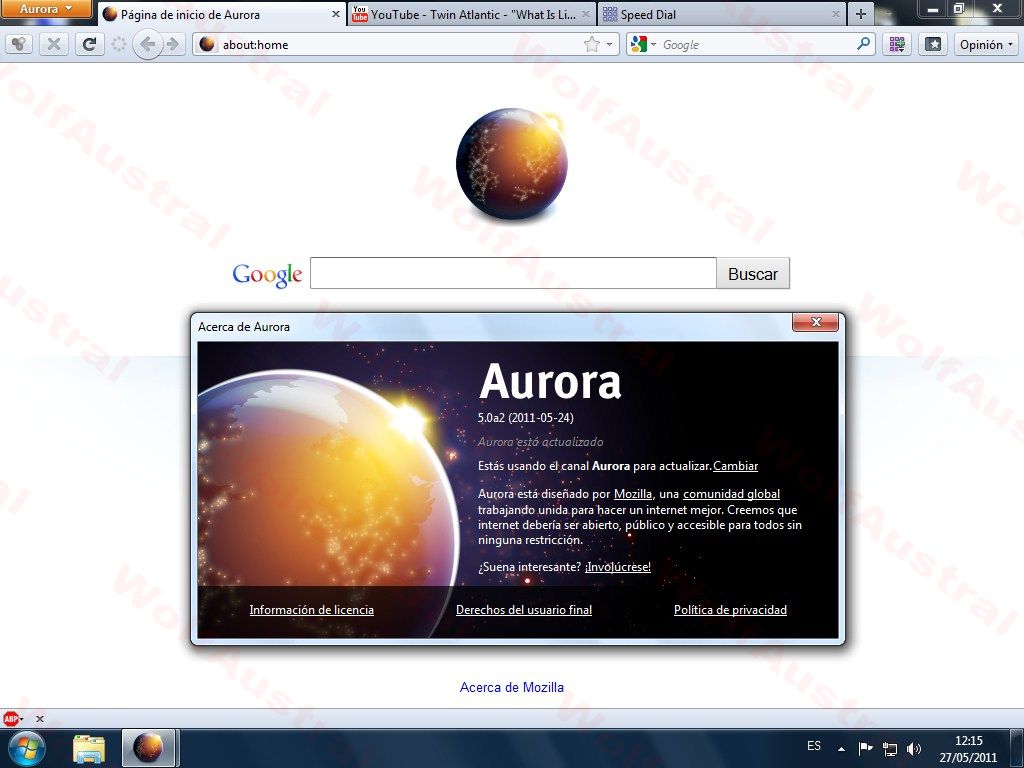Screen dimensions: 1024x768
Task: Open the address bar history dropdown arrow
Action: (x=610, y=44)
